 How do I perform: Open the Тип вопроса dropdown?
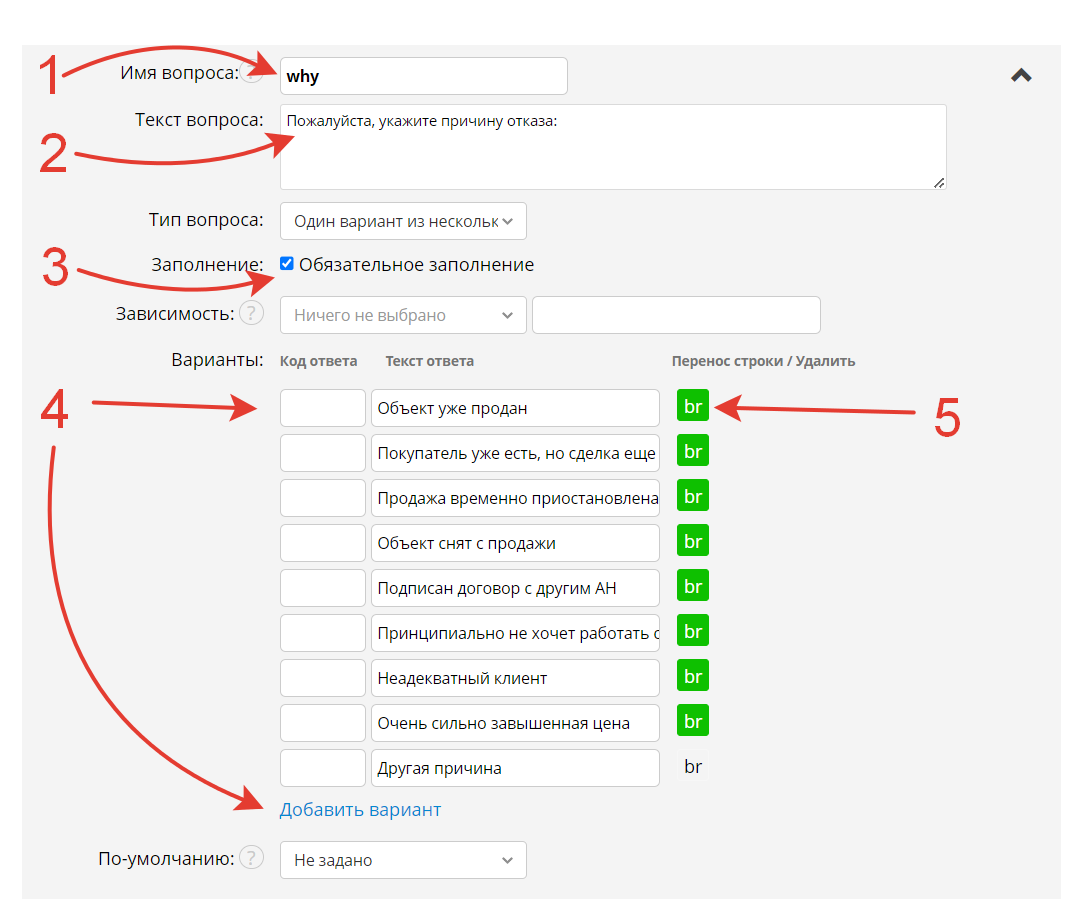pos(403,221)
